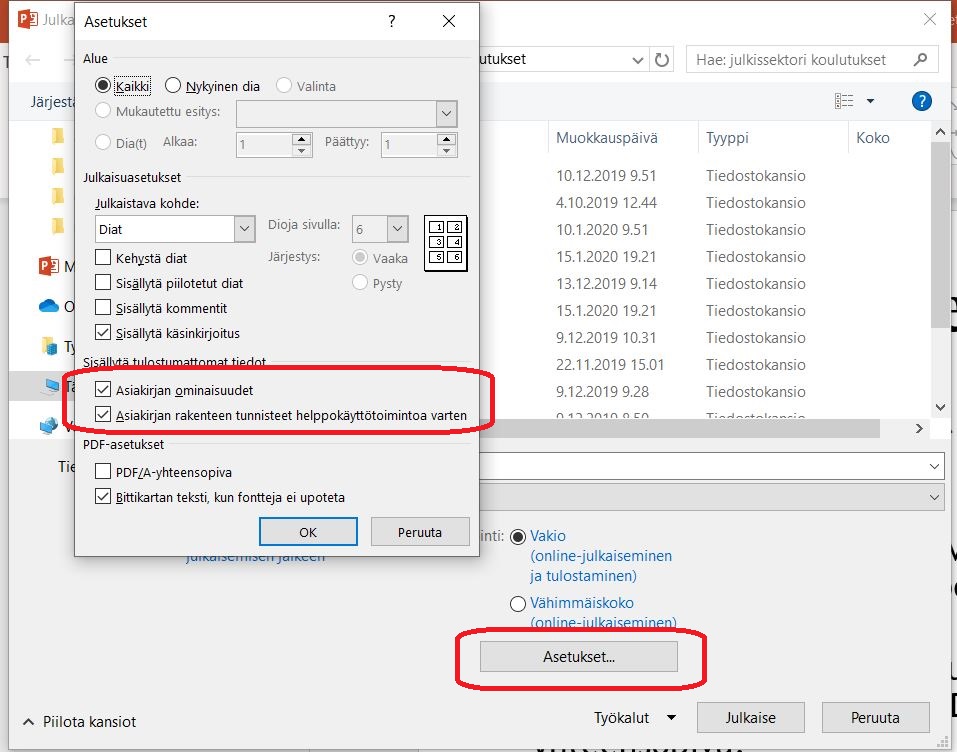Image resolution: width=957 pixels, height=752 pixels.
Task: Click the help question mark in Asetukset dialog
Action: 391,21
